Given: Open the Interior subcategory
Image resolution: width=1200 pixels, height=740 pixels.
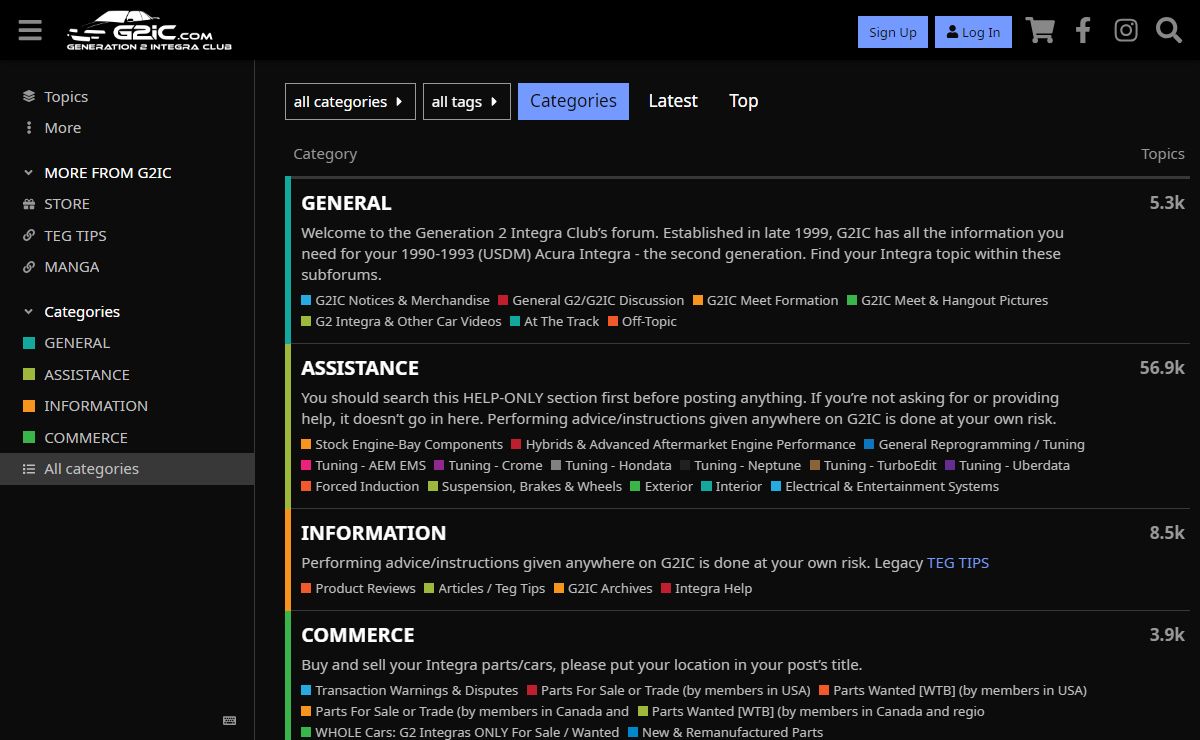Looking at the screenshot, I should [x=732, y=486].
